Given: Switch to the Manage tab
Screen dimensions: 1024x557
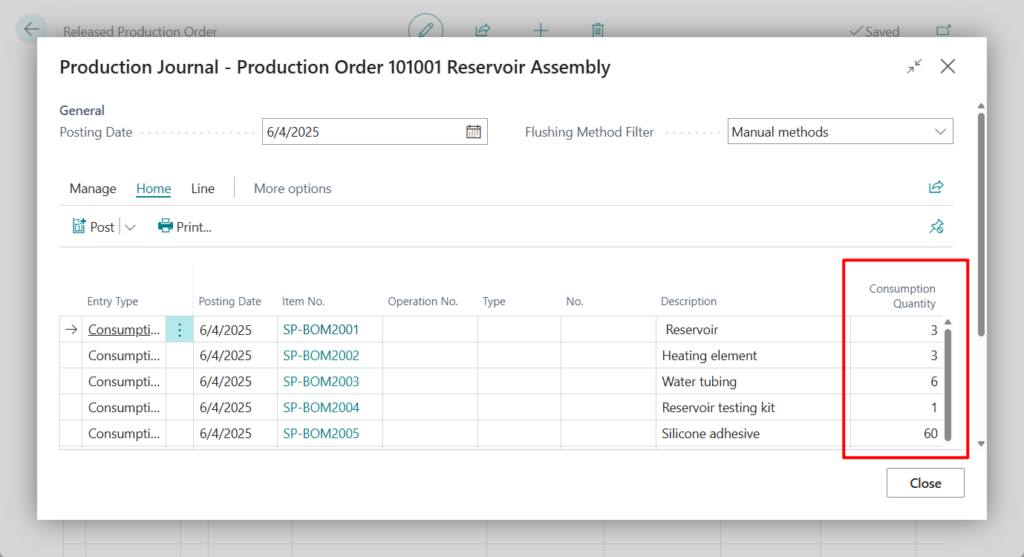Looking at the screenshot, I should coord(93,188).
